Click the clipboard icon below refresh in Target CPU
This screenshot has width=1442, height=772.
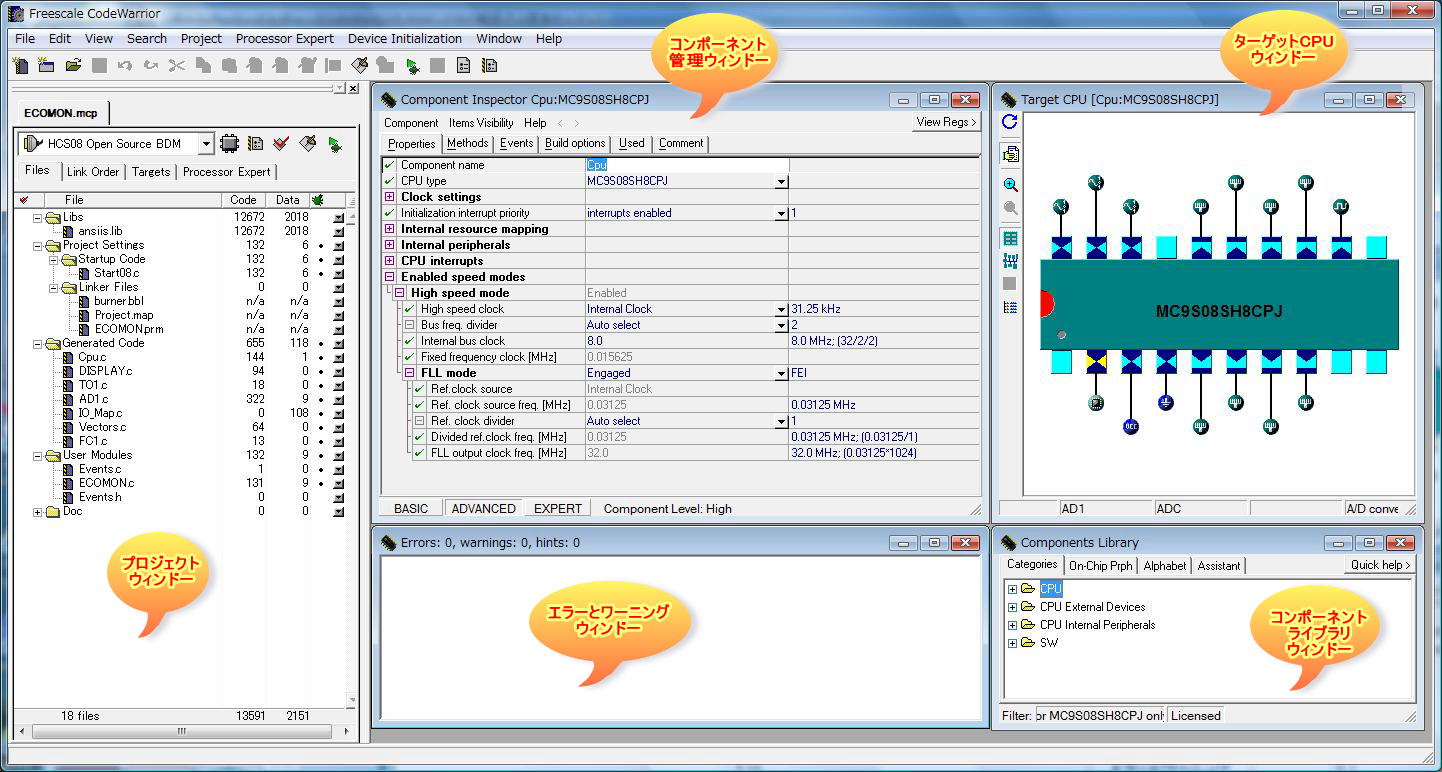tap(1010, 154)
